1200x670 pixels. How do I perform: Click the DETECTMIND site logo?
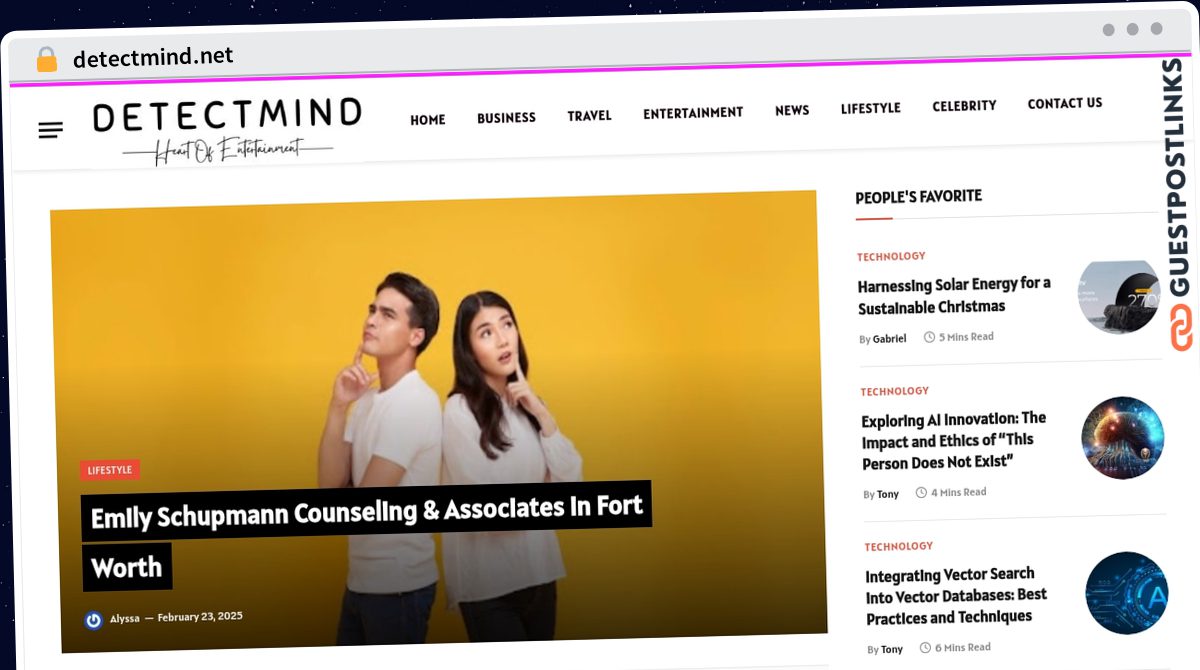227,129
